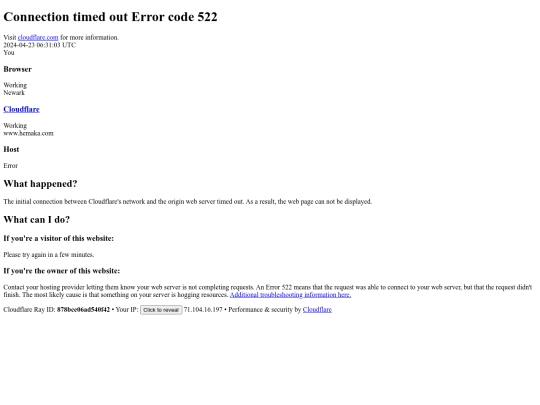Open the cloudflare.com link after 'Visit'
This screenshot has height=405, width=540.
tap(38, 37)
